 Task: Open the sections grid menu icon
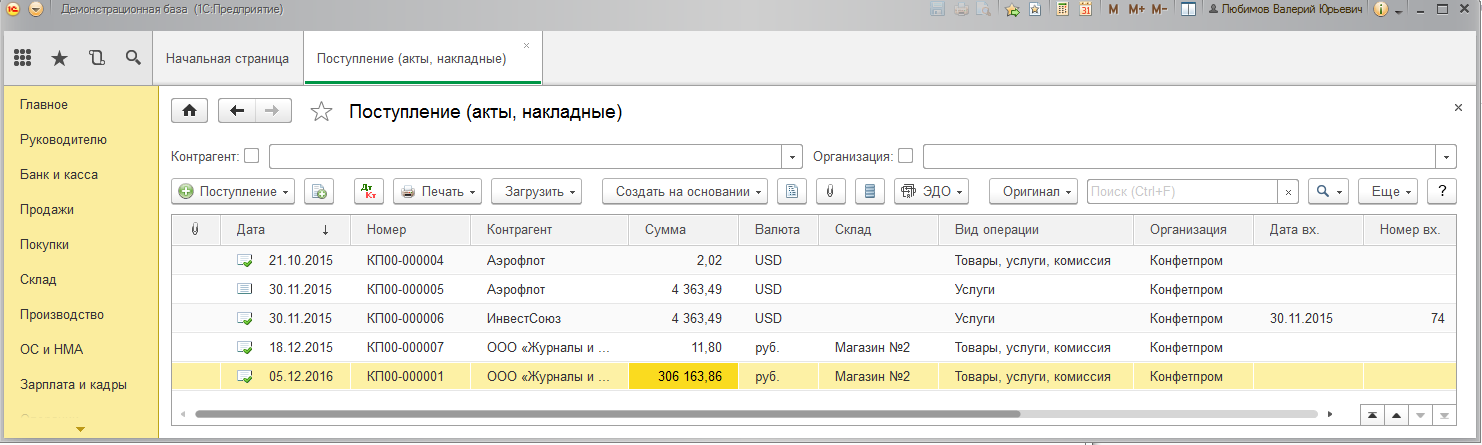point(22,58)
